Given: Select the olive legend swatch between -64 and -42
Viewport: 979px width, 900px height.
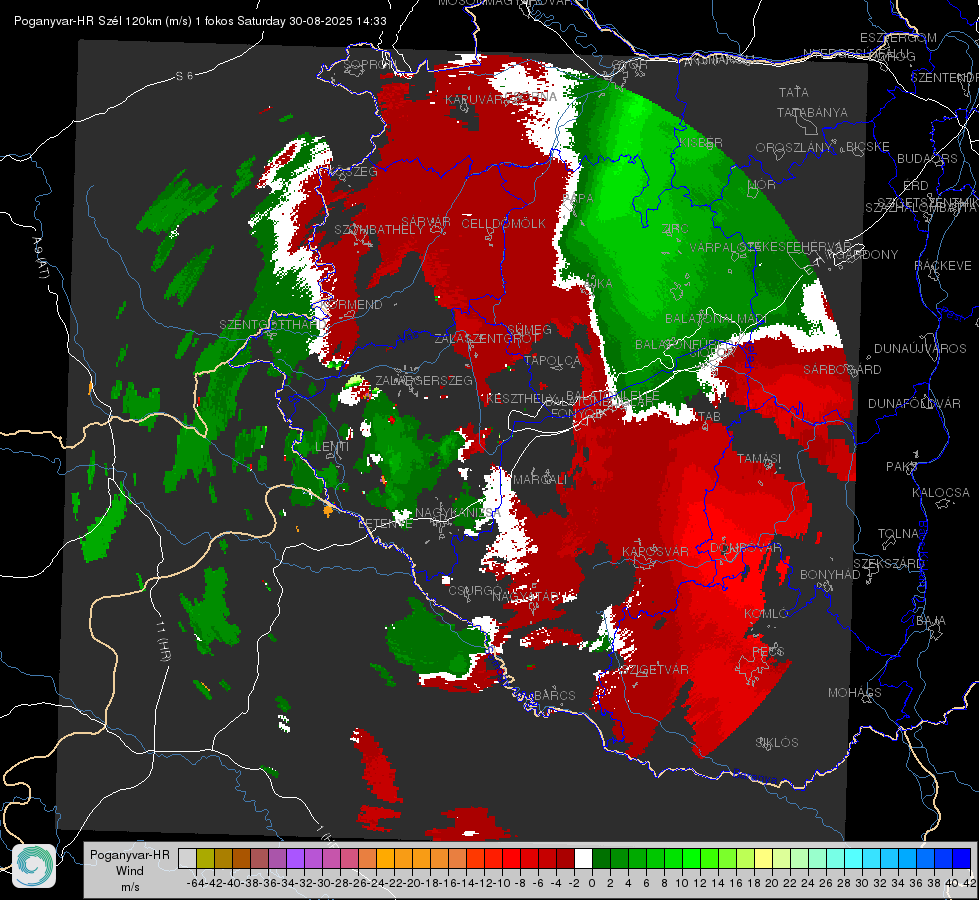Looking at the screenshot, I should tap(205, 858).
